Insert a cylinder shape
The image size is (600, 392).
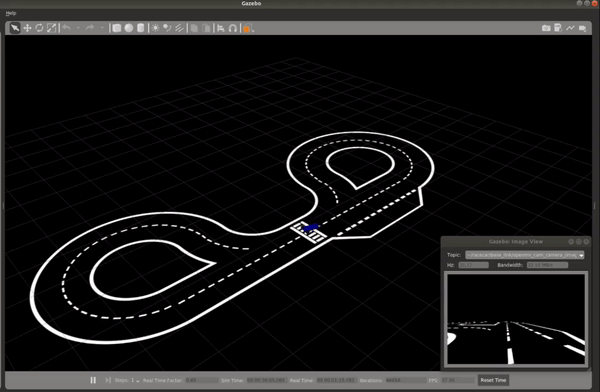[x=140, y=28]
